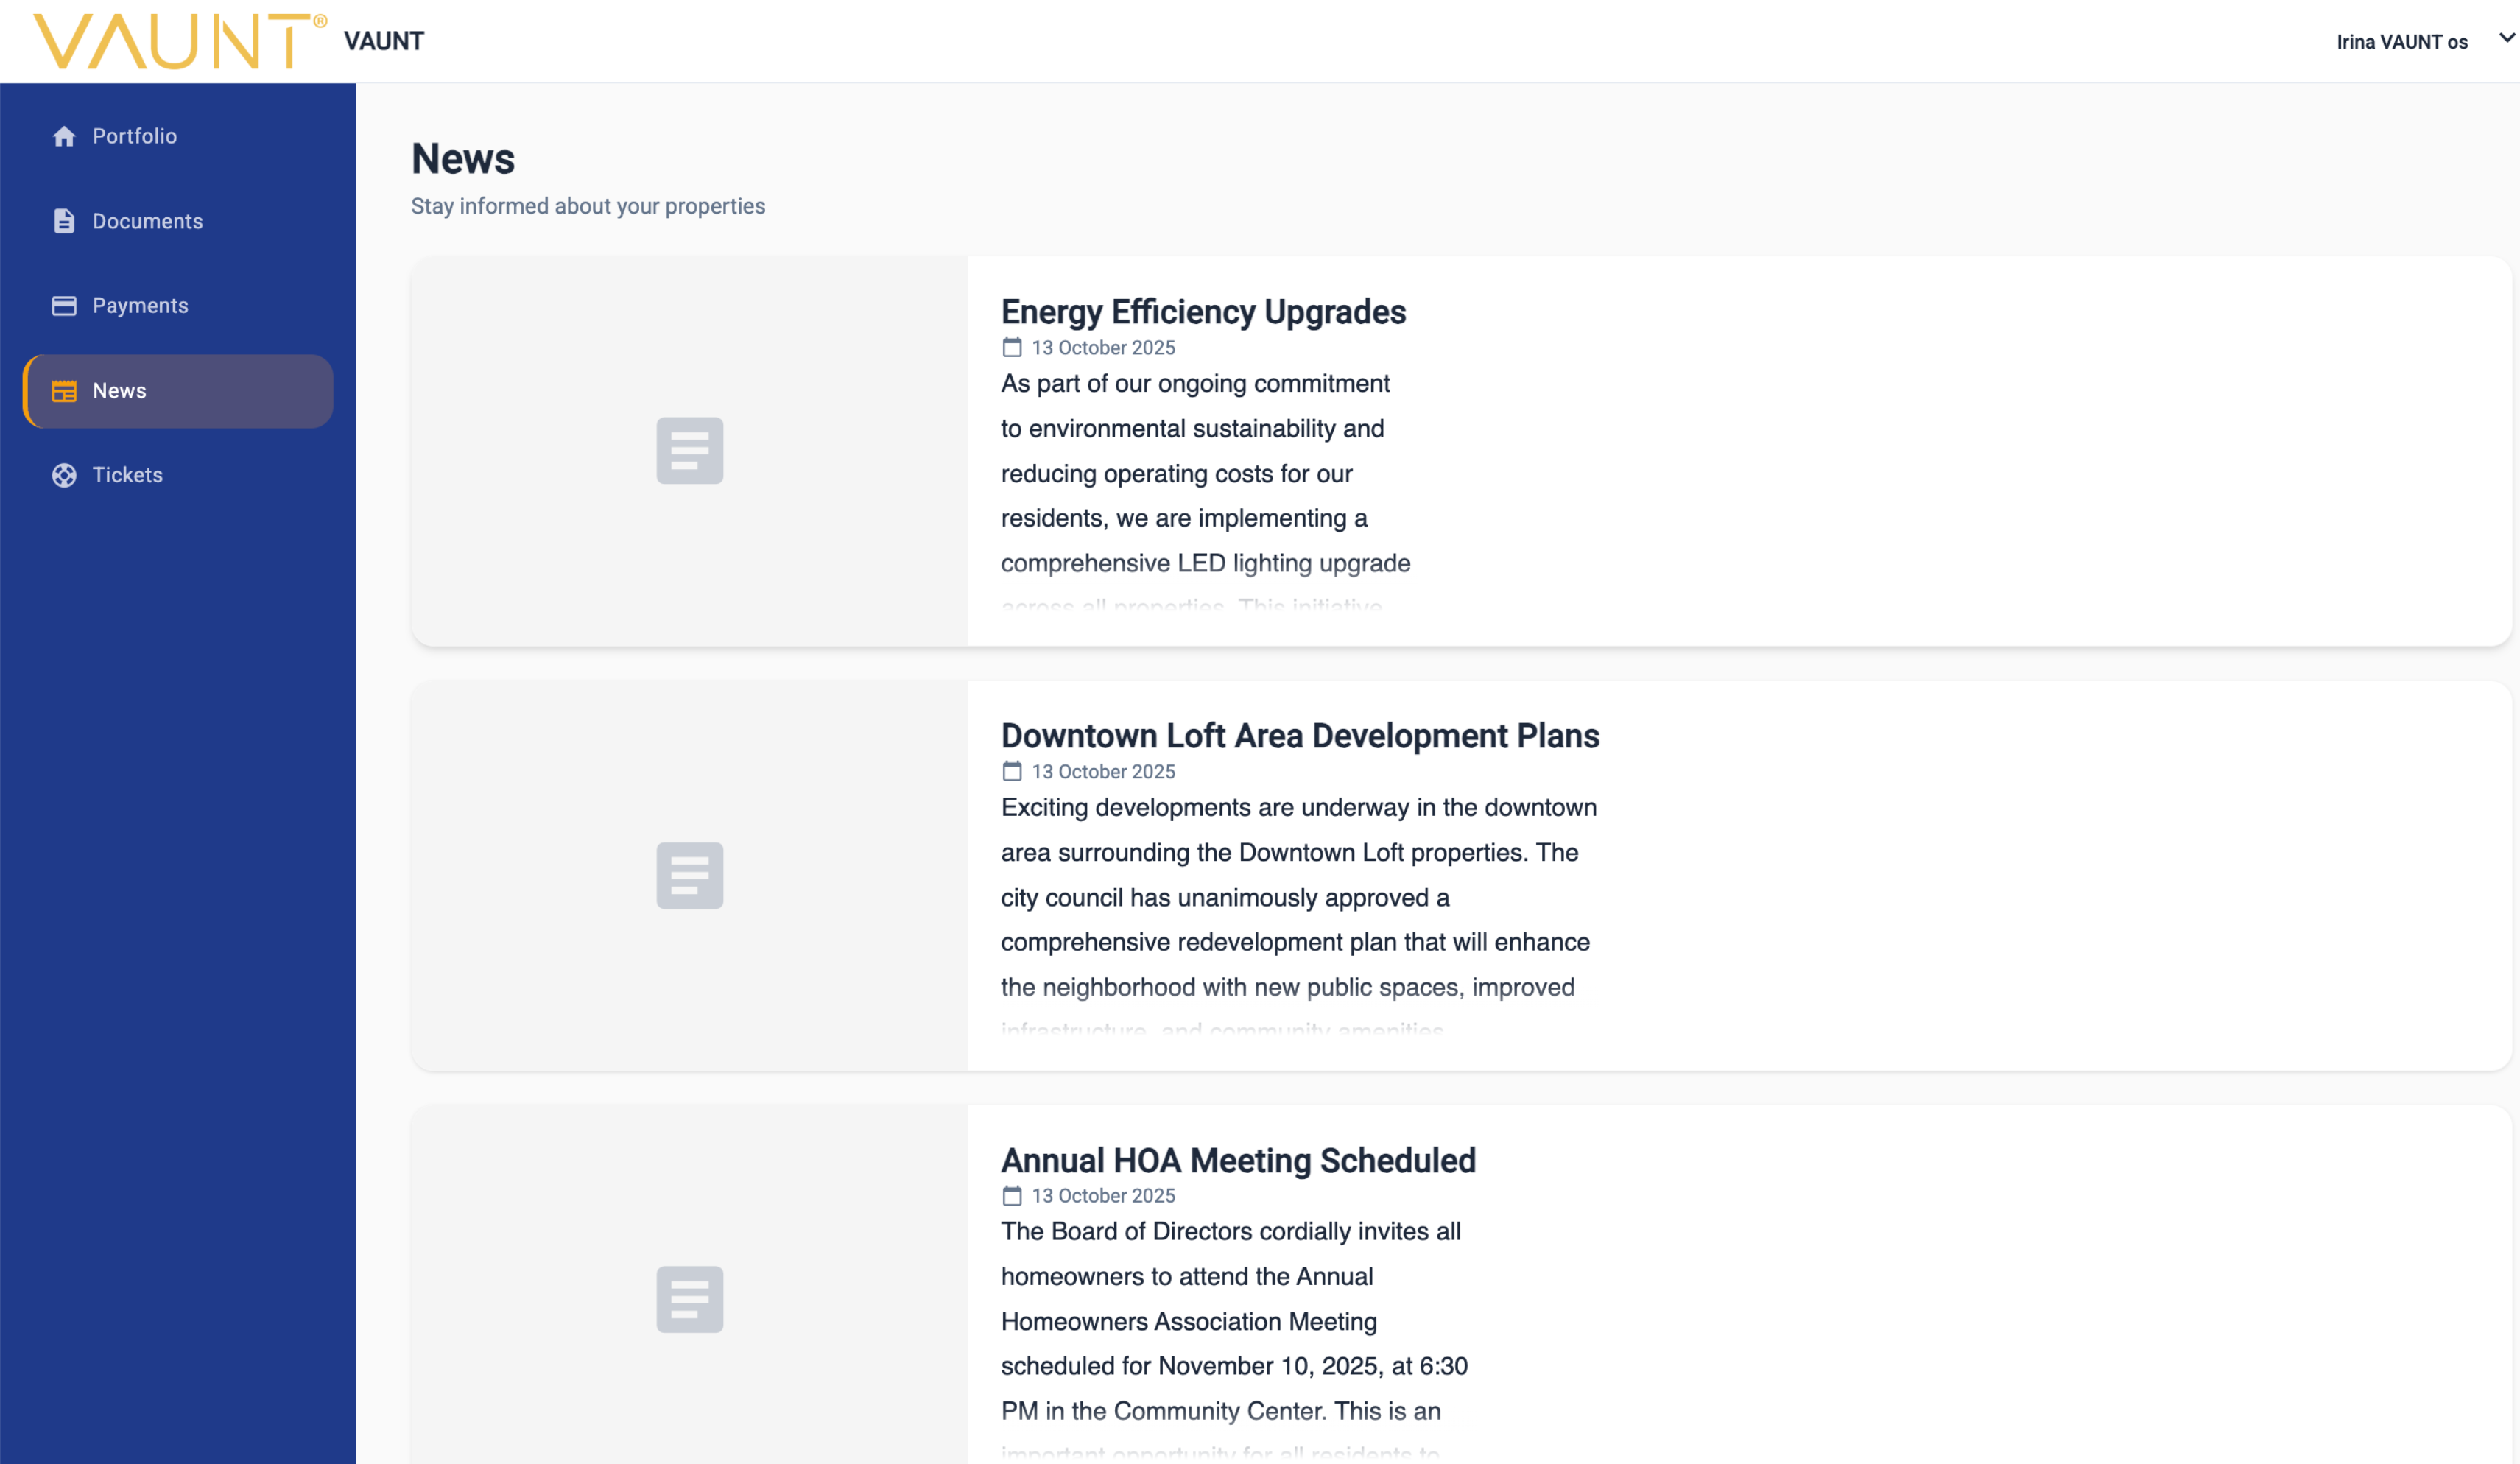
Task: Click the News newspaper icon
Action: [x=64, y=391]
